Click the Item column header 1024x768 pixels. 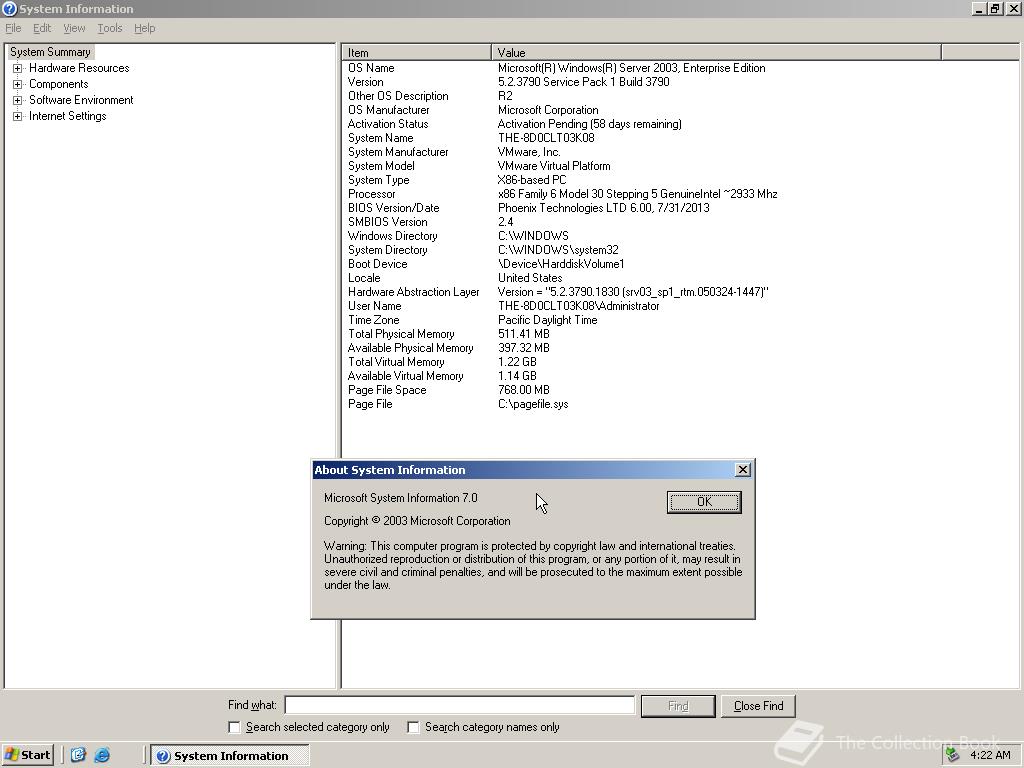click(417, 52)
